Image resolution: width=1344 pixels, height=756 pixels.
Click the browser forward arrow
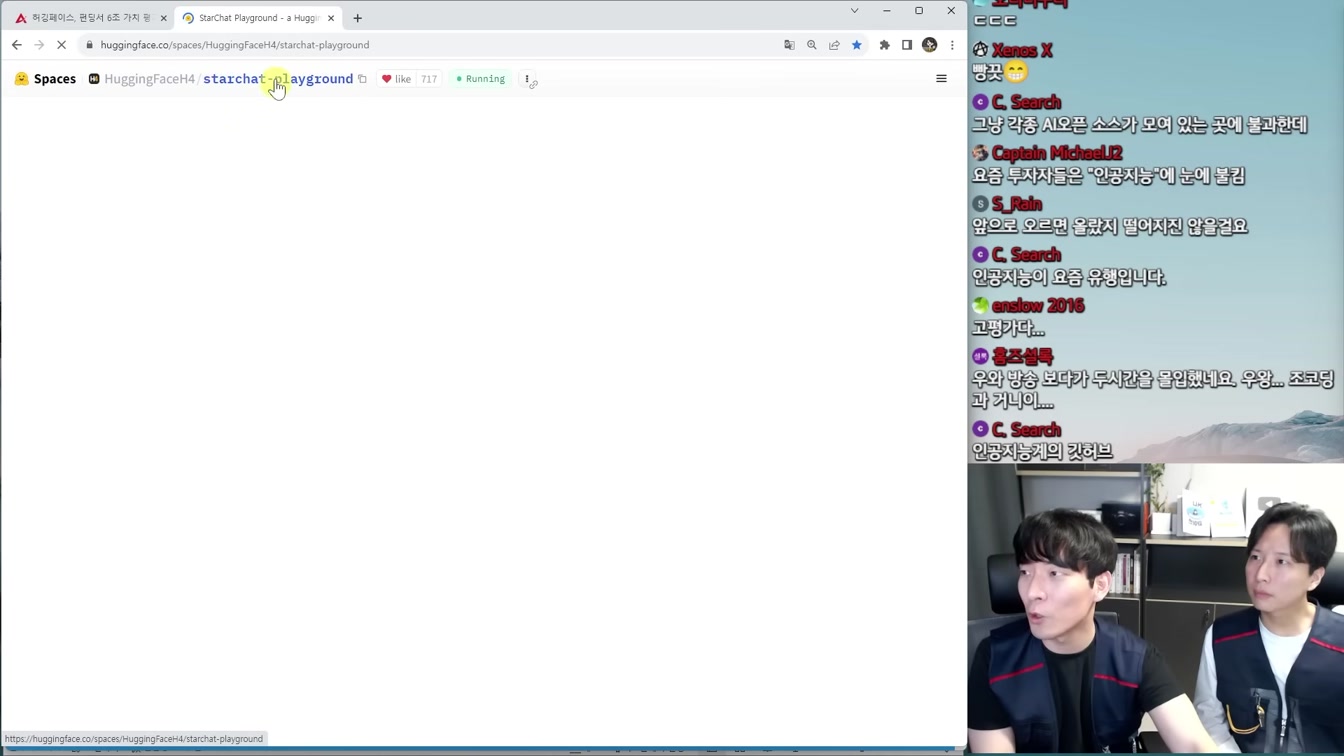[39, 45]
